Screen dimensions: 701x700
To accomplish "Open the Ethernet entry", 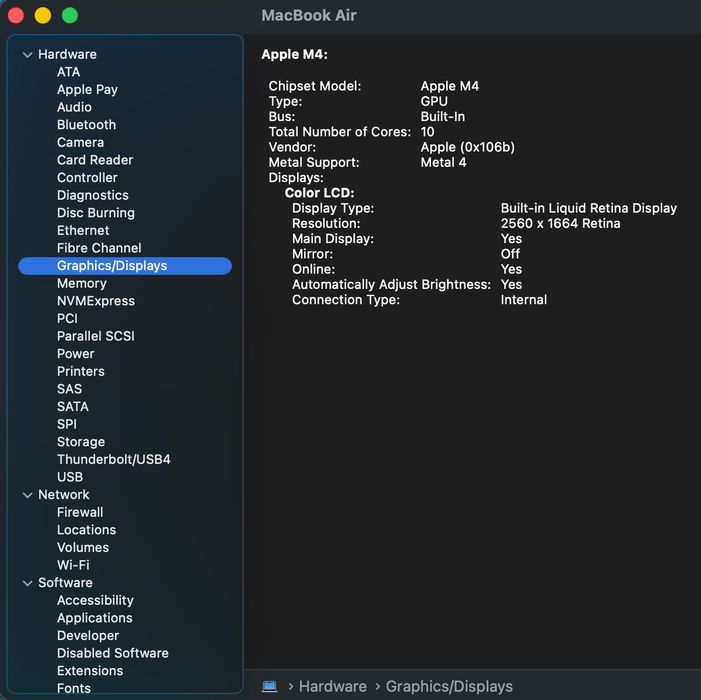I will point(83,231).
